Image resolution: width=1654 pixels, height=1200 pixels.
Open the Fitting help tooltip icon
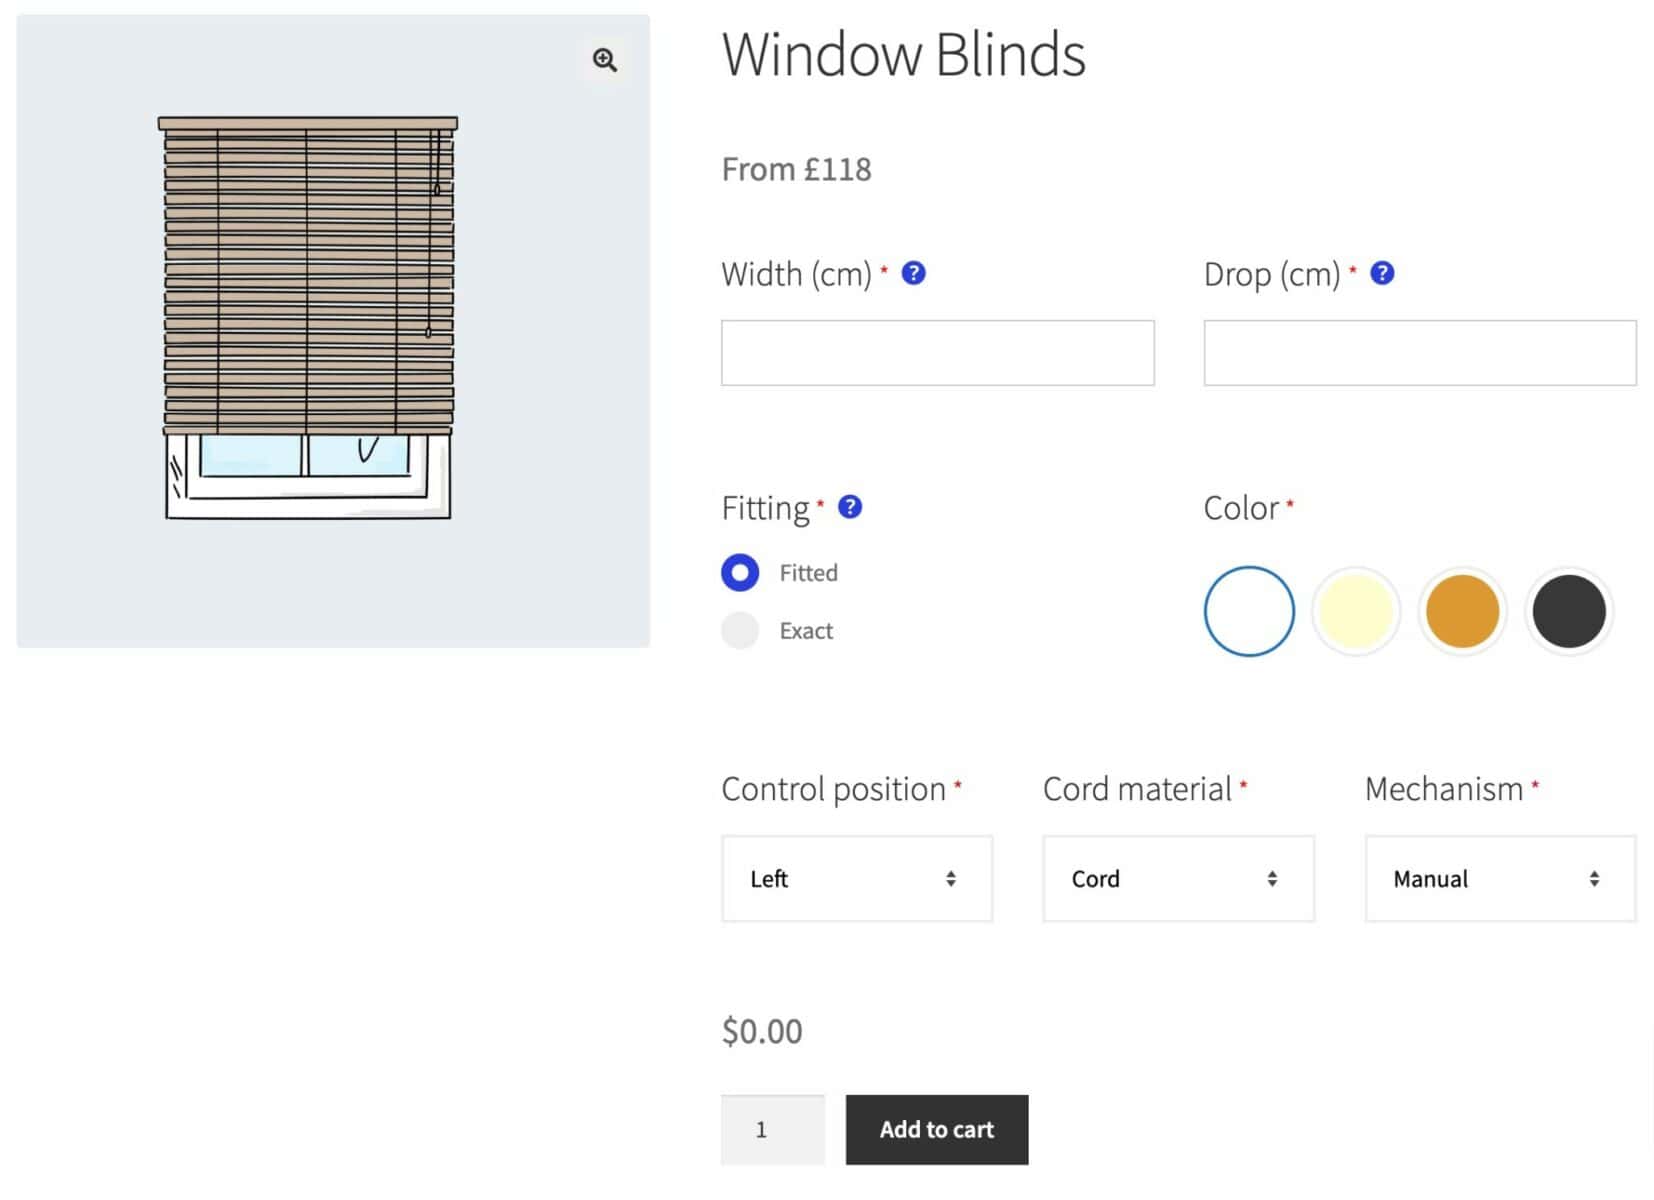click(849, 507)
